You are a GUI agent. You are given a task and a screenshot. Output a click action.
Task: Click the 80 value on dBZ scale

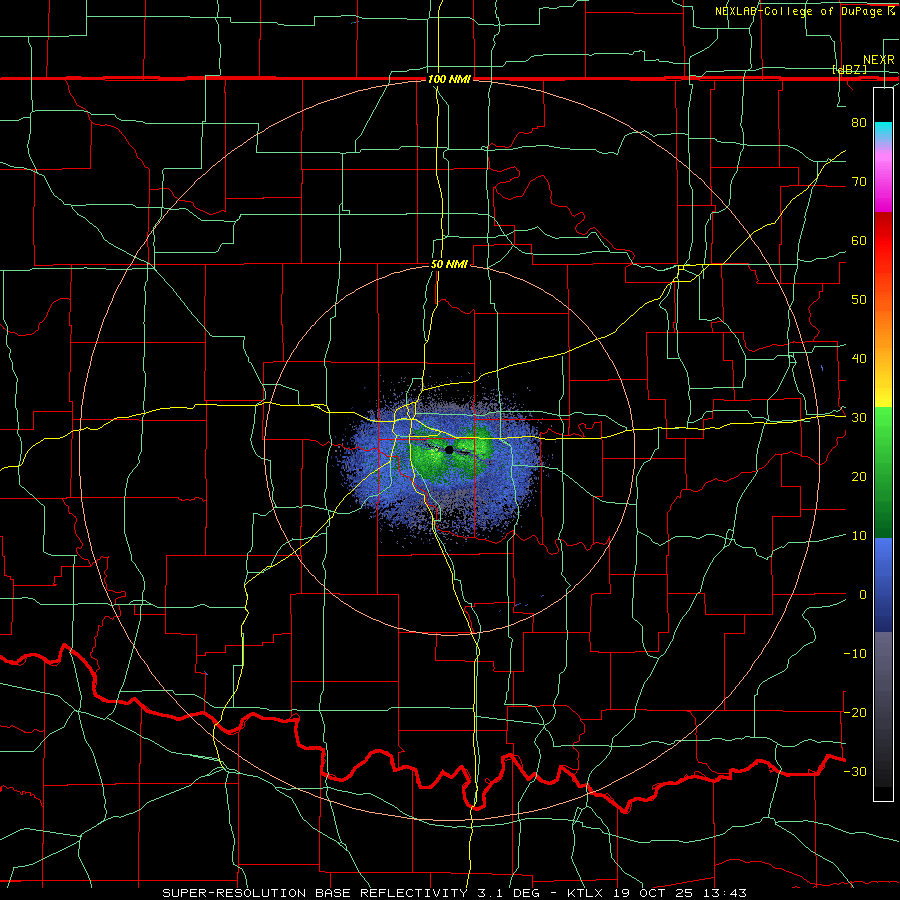pos(859,122)
